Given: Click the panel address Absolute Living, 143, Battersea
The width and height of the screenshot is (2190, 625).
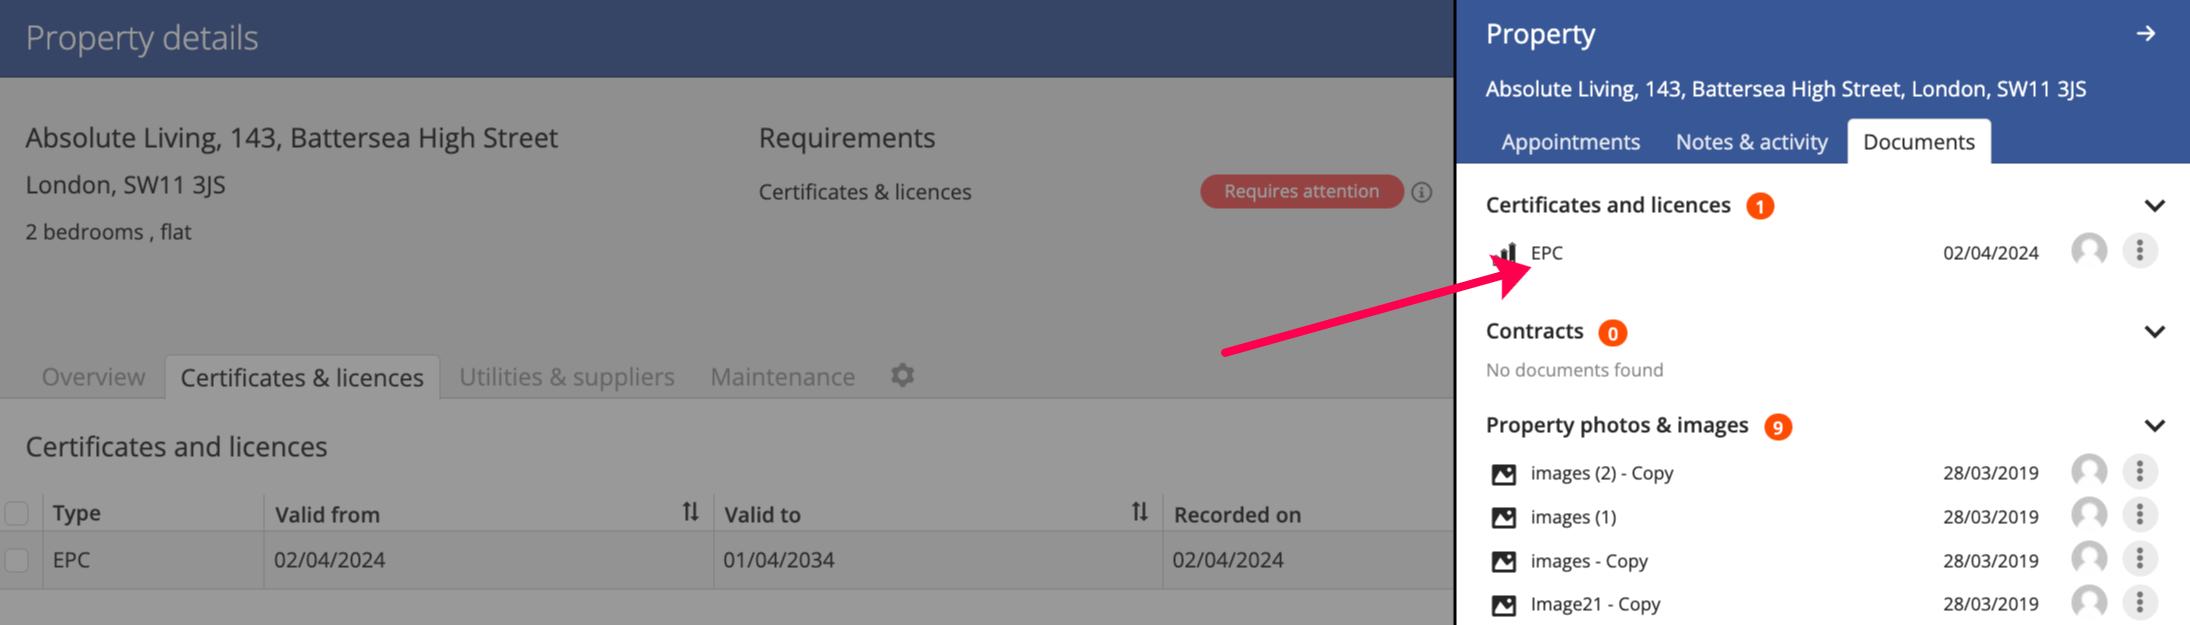Looking at the screenshot, I should point(1785,89).
